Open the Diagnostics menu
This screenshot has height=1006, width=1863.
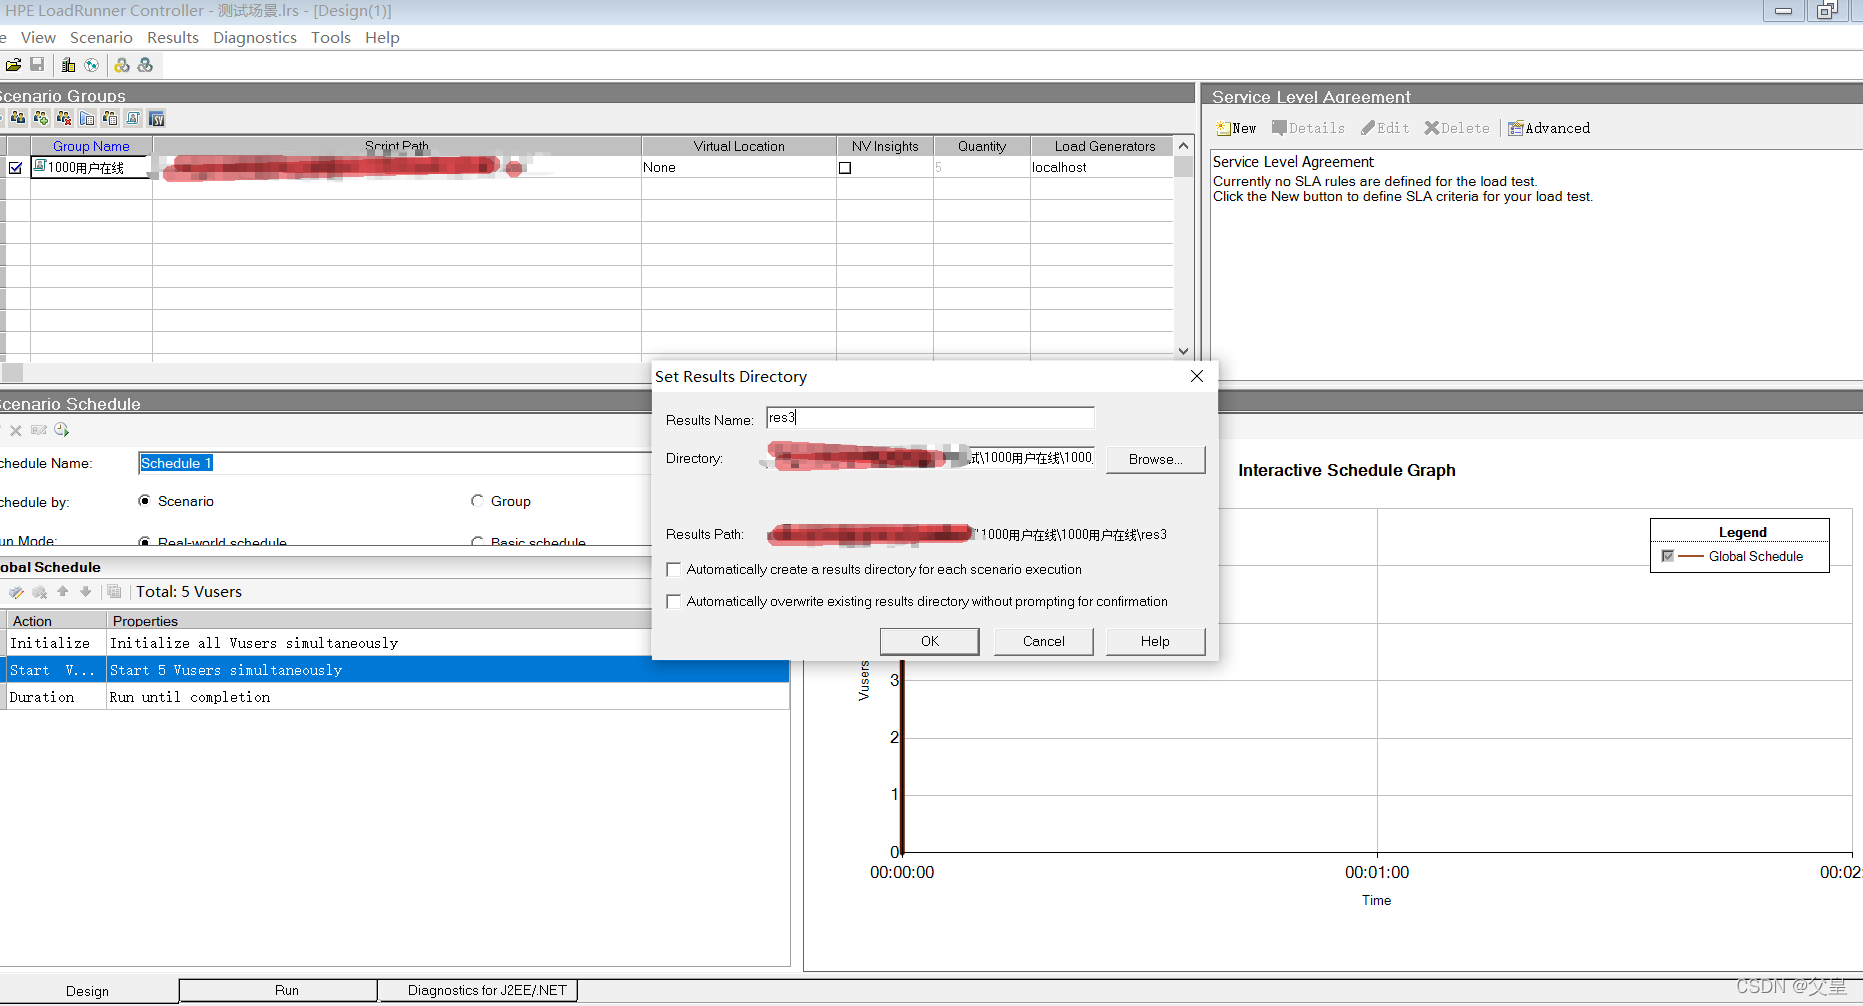click(x=255, y=38)
